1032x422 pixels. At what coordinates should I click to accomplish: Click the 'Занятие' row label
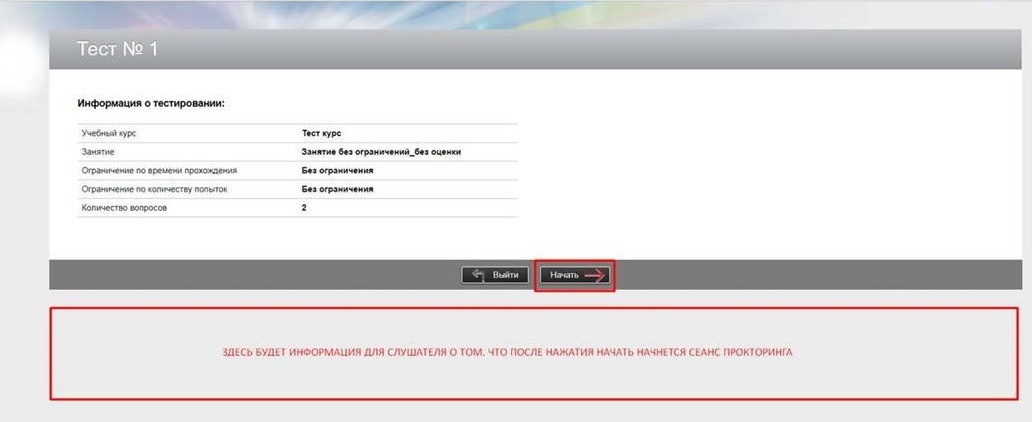(98, 151)
